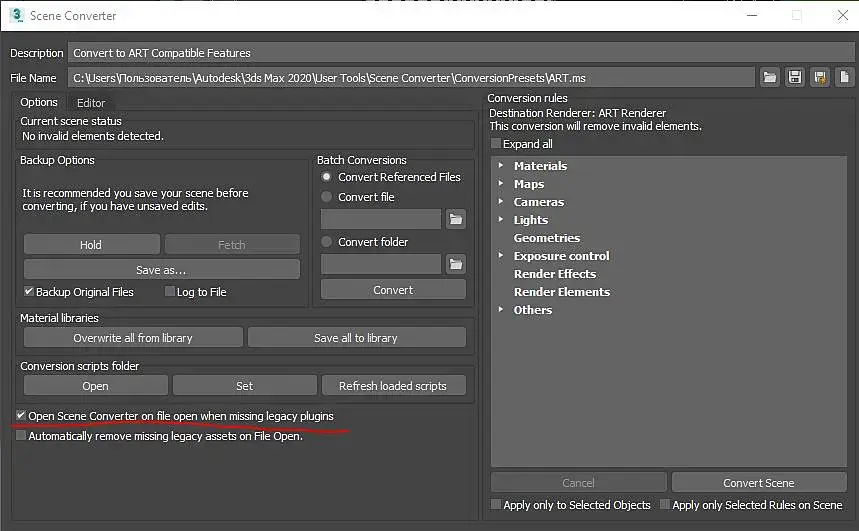
Task: Expand the Maps rules arrow
Action: [500, 183]
